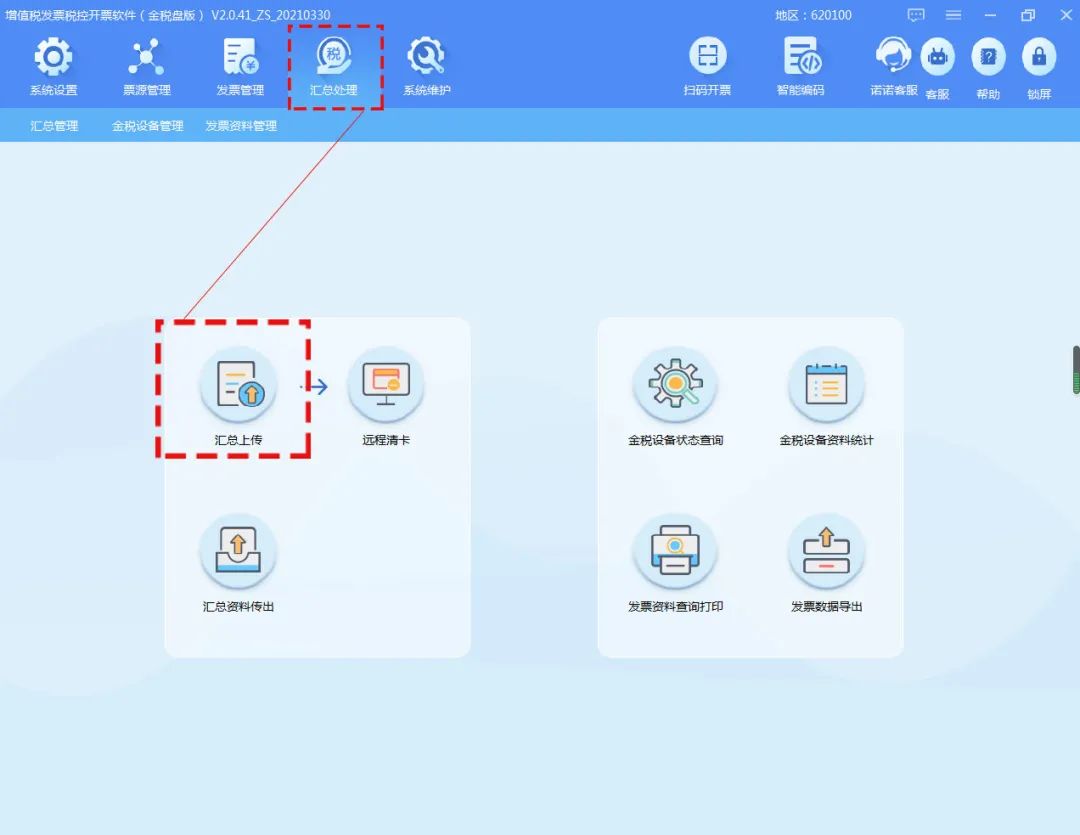Minimize the application window
Image resolution: width=1080 pixels, height=835 pixels.
coord(990,14)
